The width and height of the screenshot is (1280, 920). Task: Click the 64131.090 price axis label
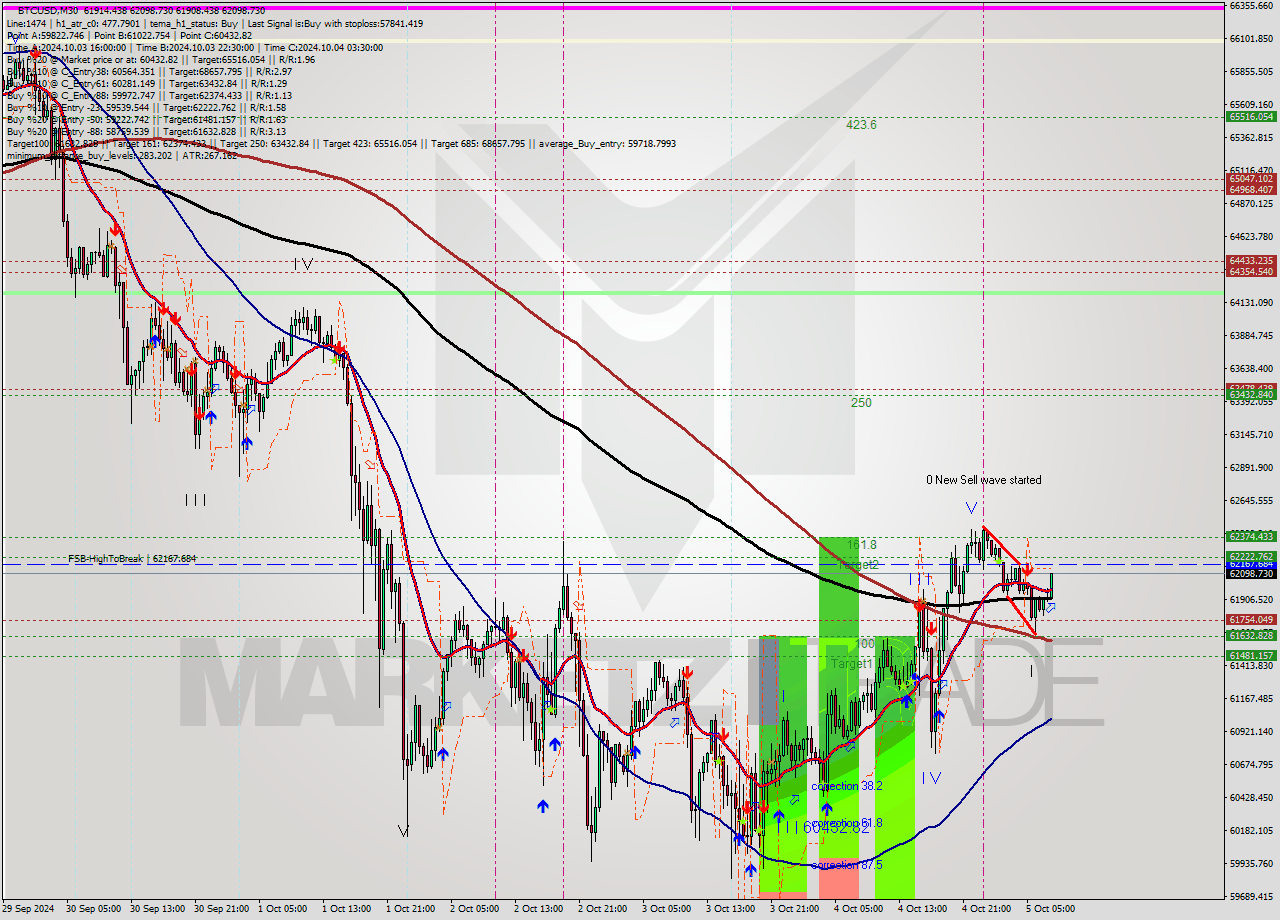point(1251,302)
